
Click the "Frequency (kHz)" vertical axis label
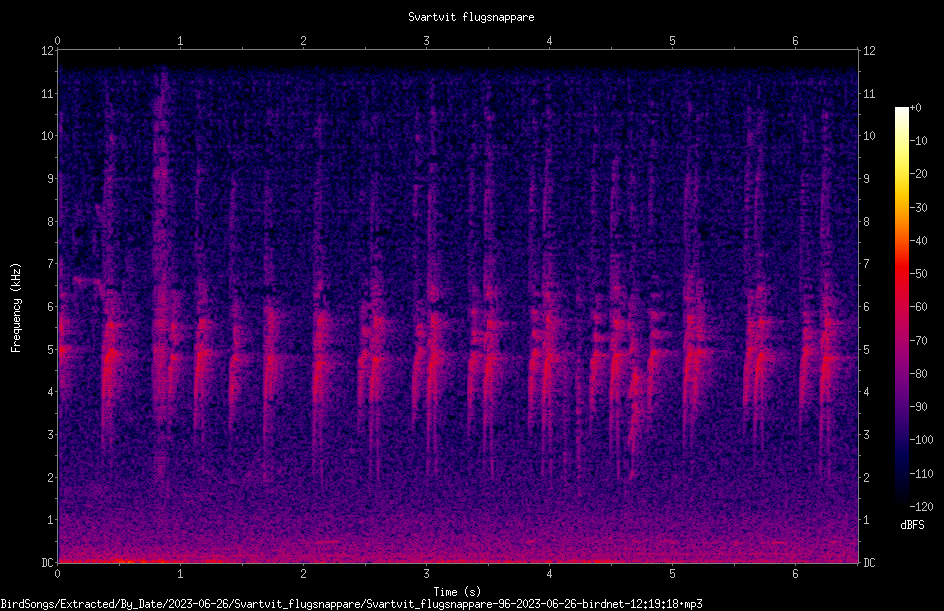pos(16,308)
